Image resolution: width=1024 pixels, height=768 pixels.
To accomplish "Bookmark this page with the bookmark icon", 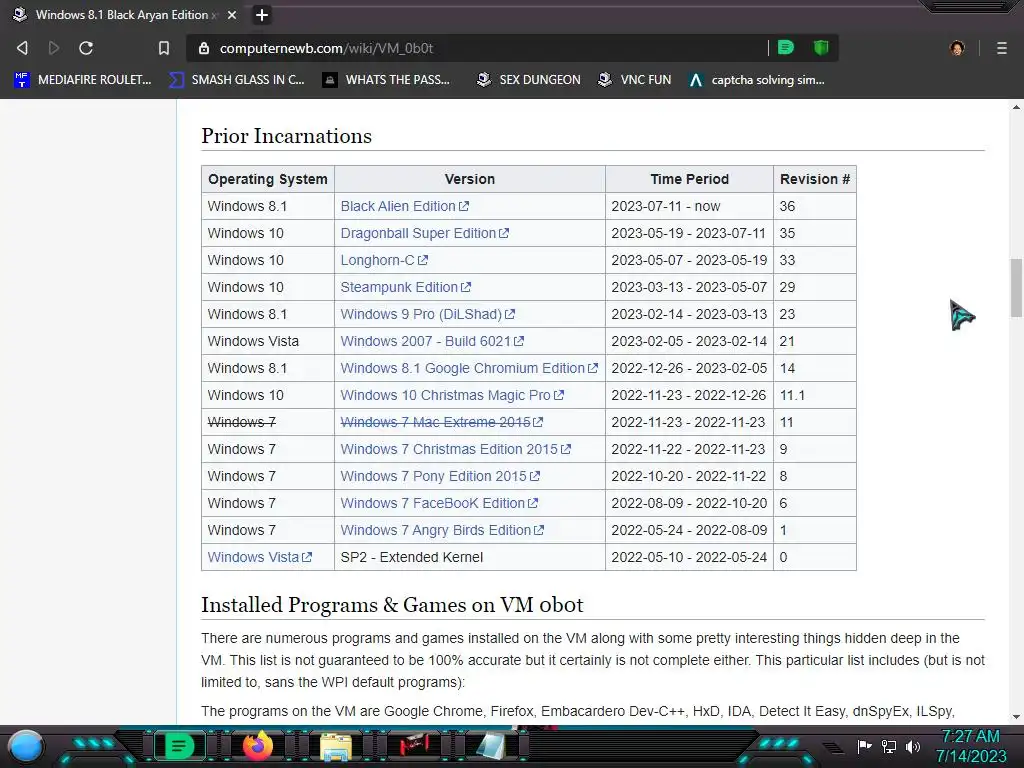I will point(164,48).
